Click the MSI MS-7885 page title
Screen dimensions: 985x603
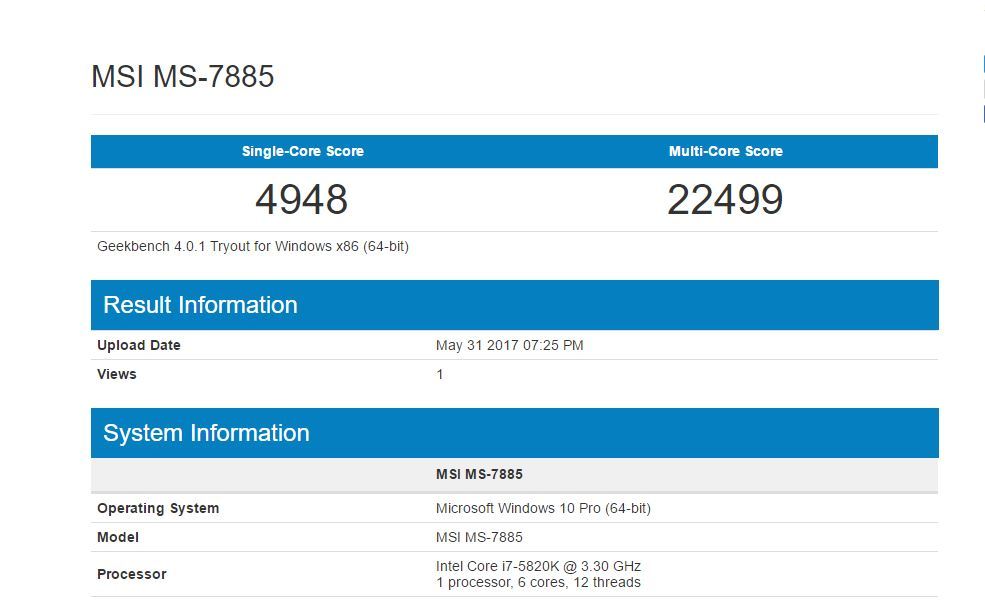[x=182, y=77]
